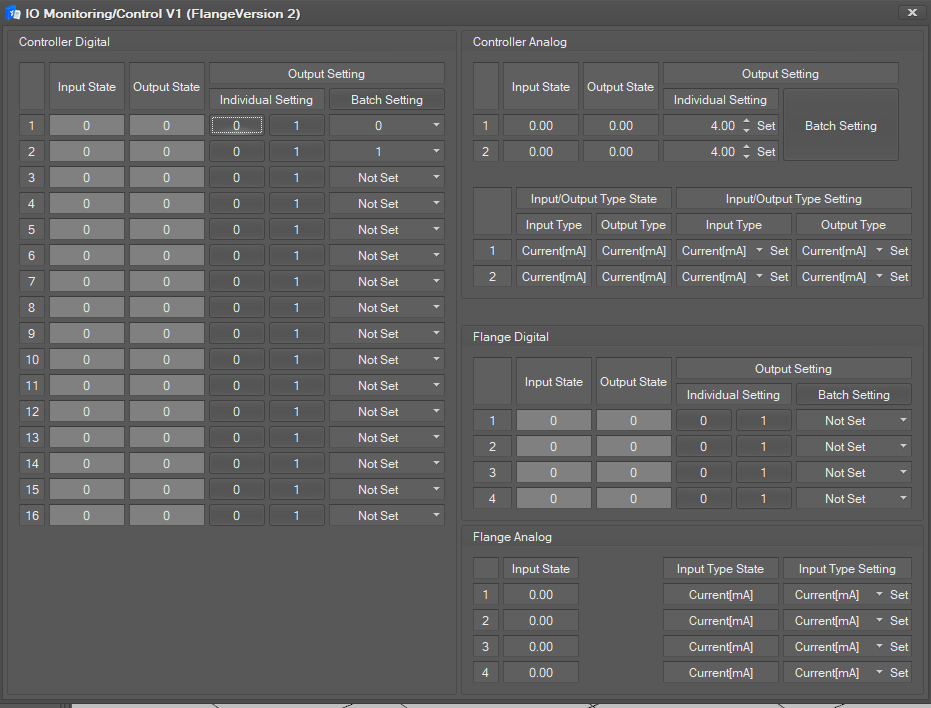931x708 pixels.
Task: Decrease Controller Analog output 2 value with down arrow
Action: 746,157
